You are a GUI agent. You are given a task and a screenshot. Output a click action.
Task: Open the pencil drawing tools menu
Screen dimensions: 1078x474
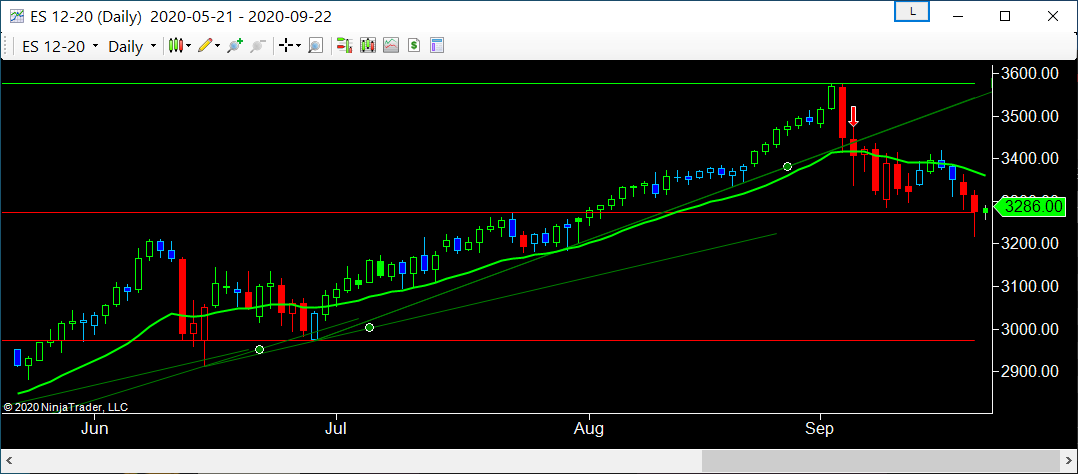(x=208, y=46)
